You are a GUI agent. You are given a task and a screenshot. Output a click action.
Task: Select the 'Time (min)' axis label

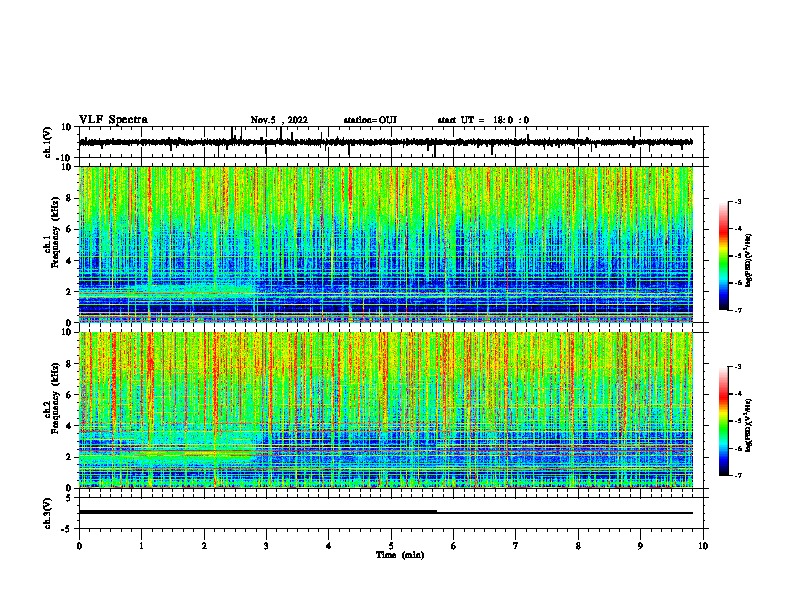coord(400,555)
